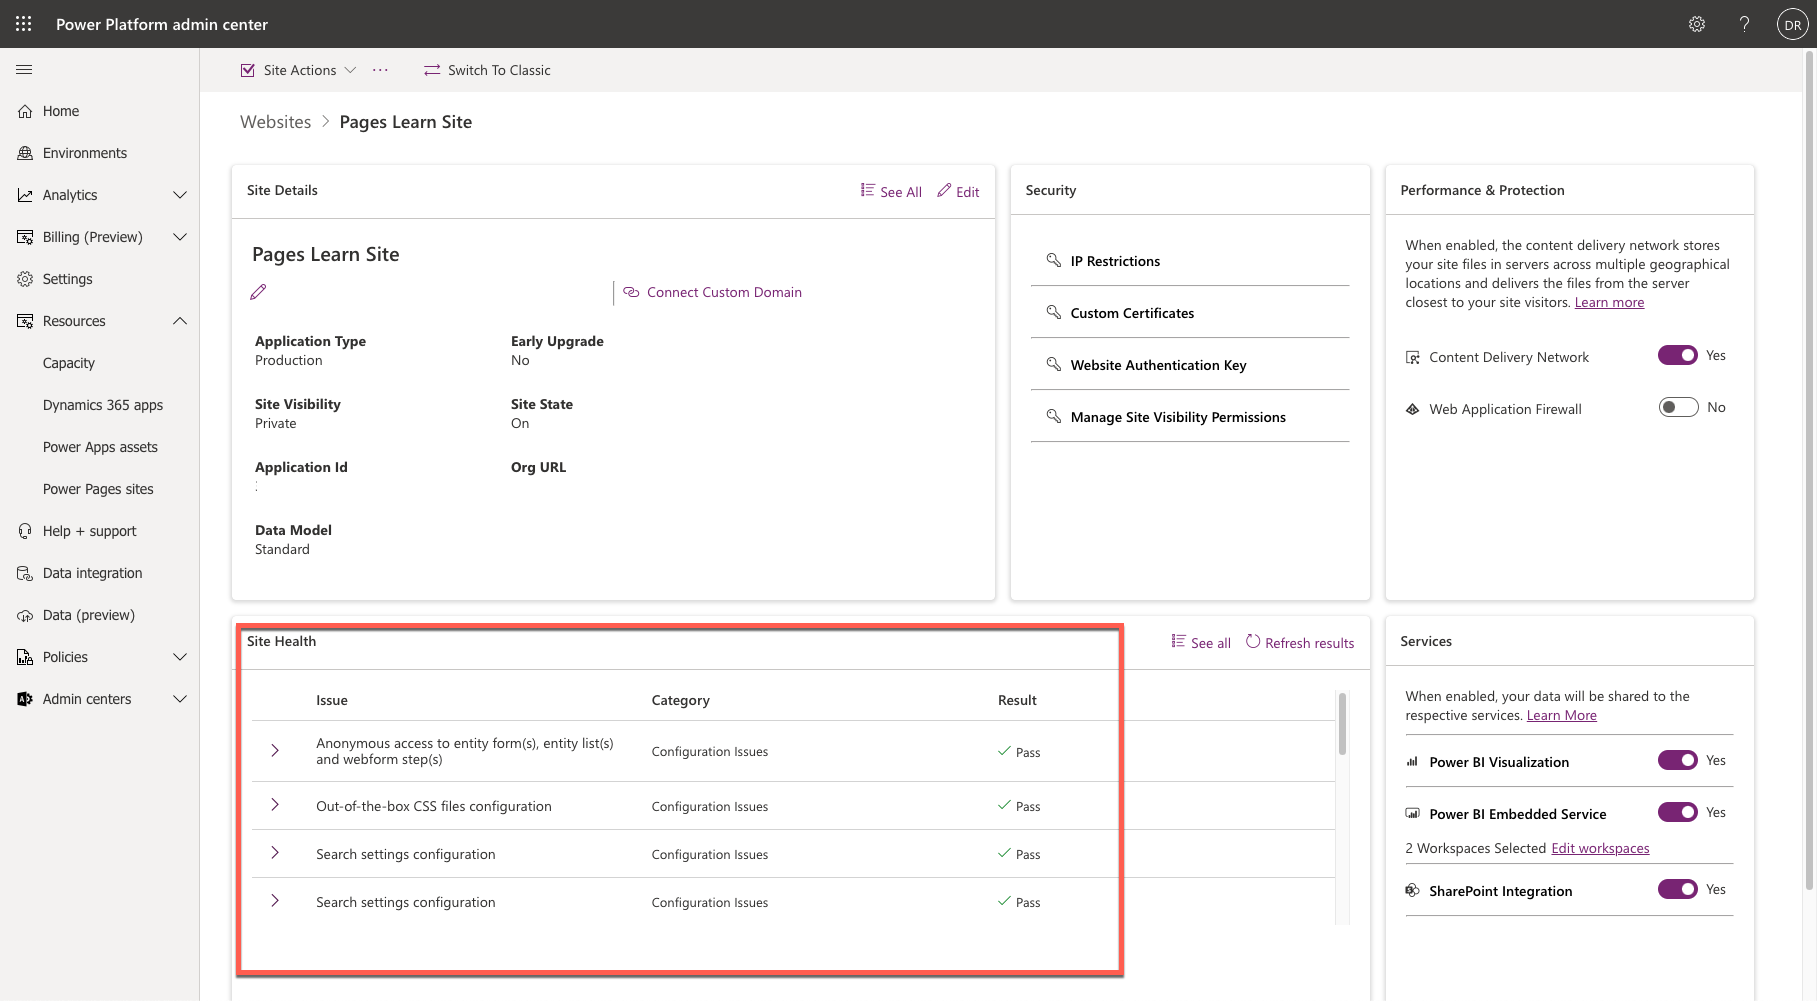The width and height of the screenshot is (1817, 1001).
Task: Click the Analytics chart icon
Action: click(x=25, y=195)
